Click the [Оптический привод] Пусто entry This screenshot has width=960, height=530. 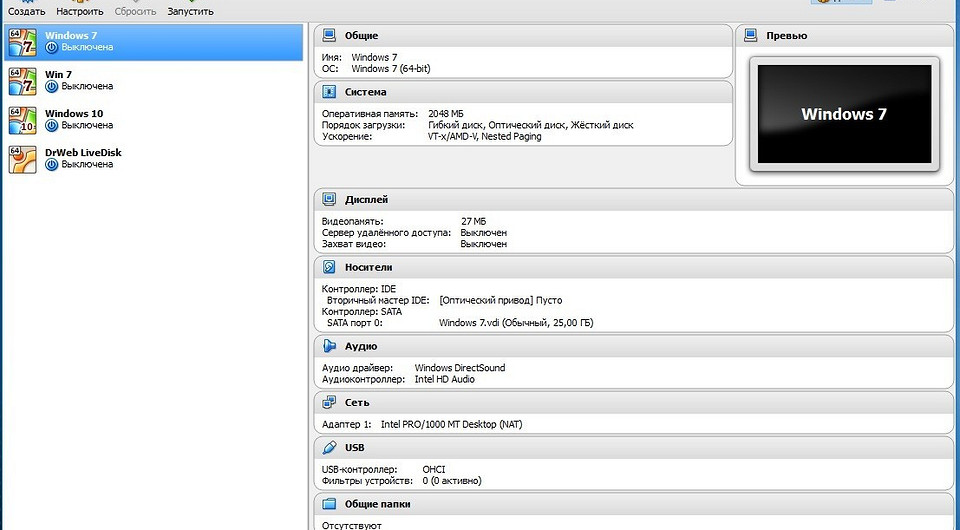[500, 300]
